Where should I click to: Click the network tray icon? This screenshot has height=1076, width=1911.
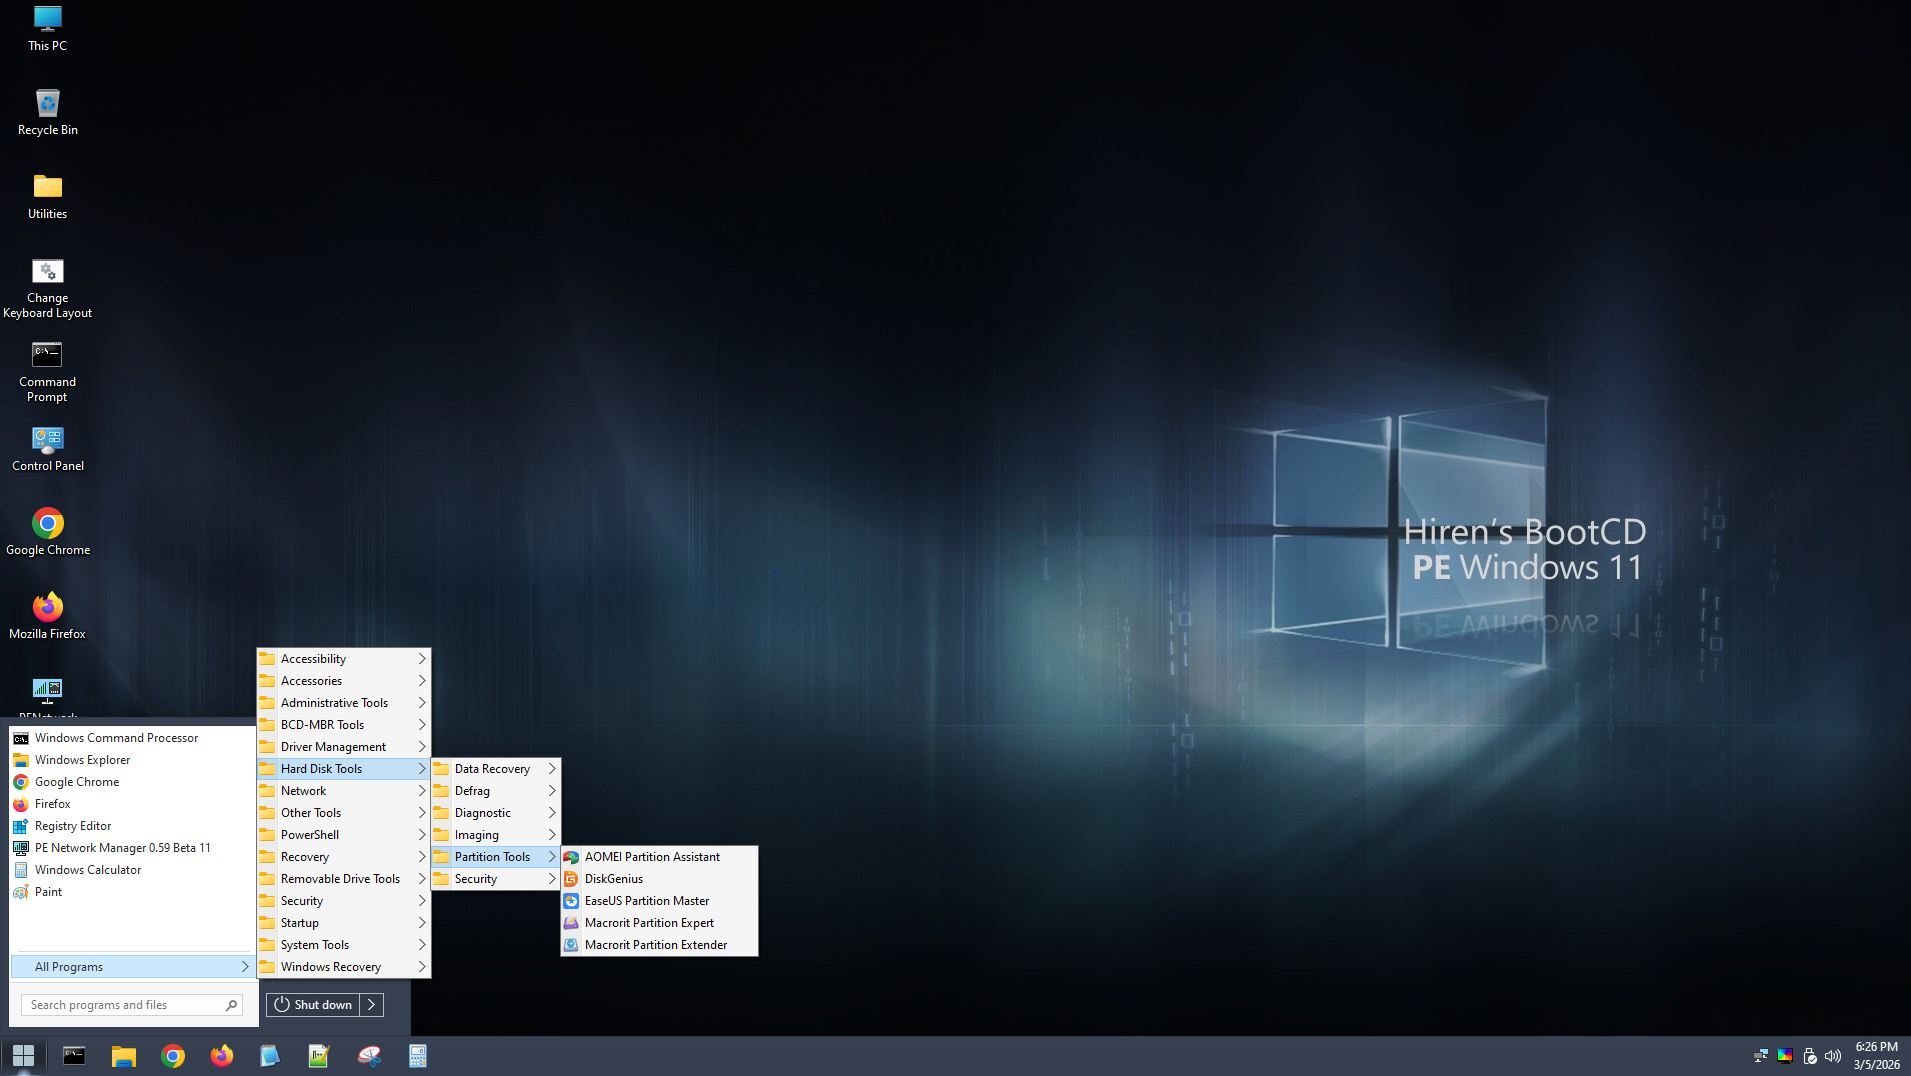pos(1761,1056)
